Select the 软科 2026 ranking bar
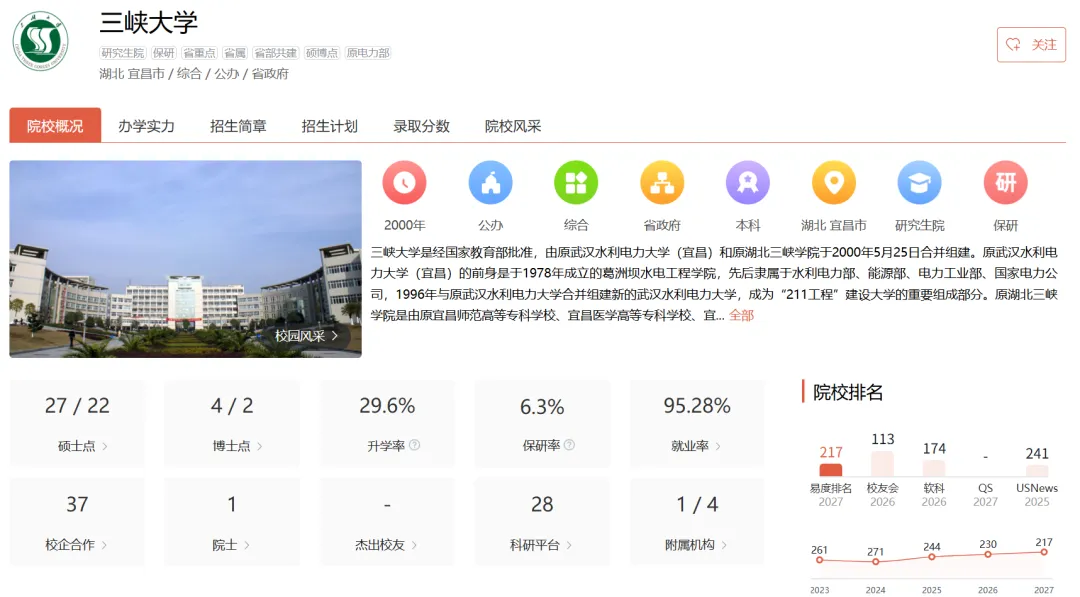 point(934,468)
